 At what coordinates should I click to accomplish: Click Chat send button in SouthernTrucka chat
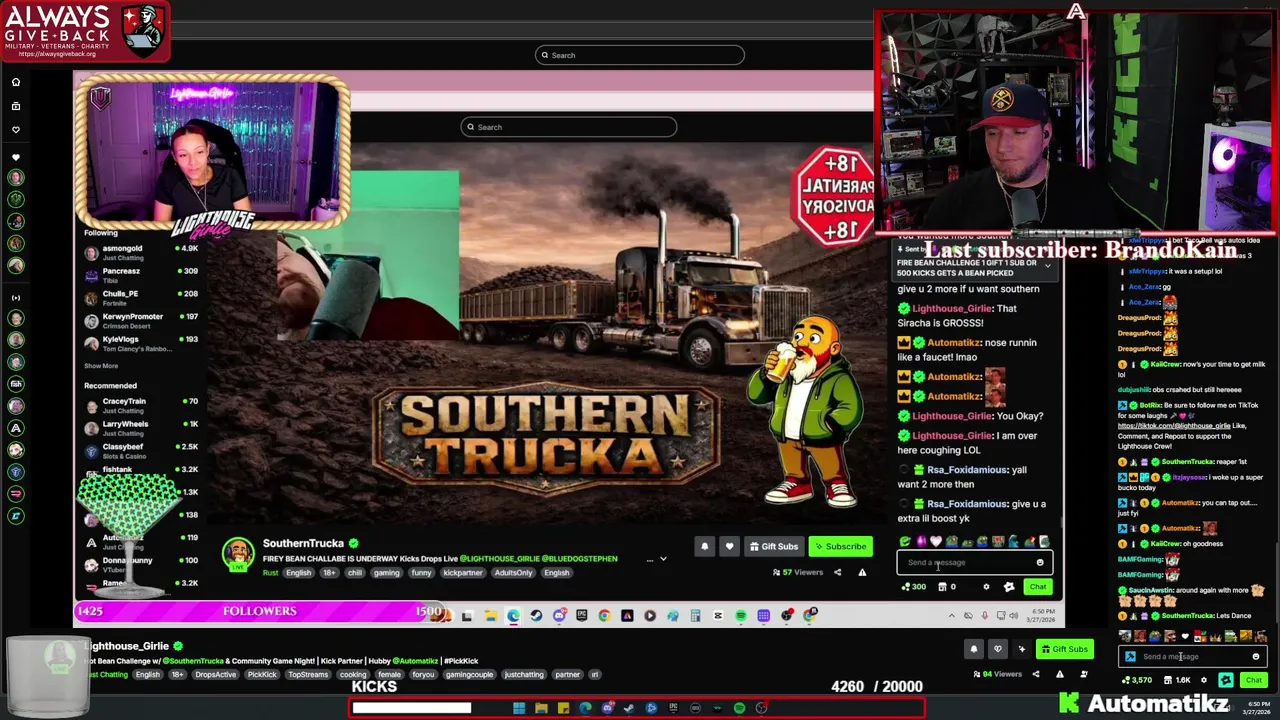(x=1038, y=587)
